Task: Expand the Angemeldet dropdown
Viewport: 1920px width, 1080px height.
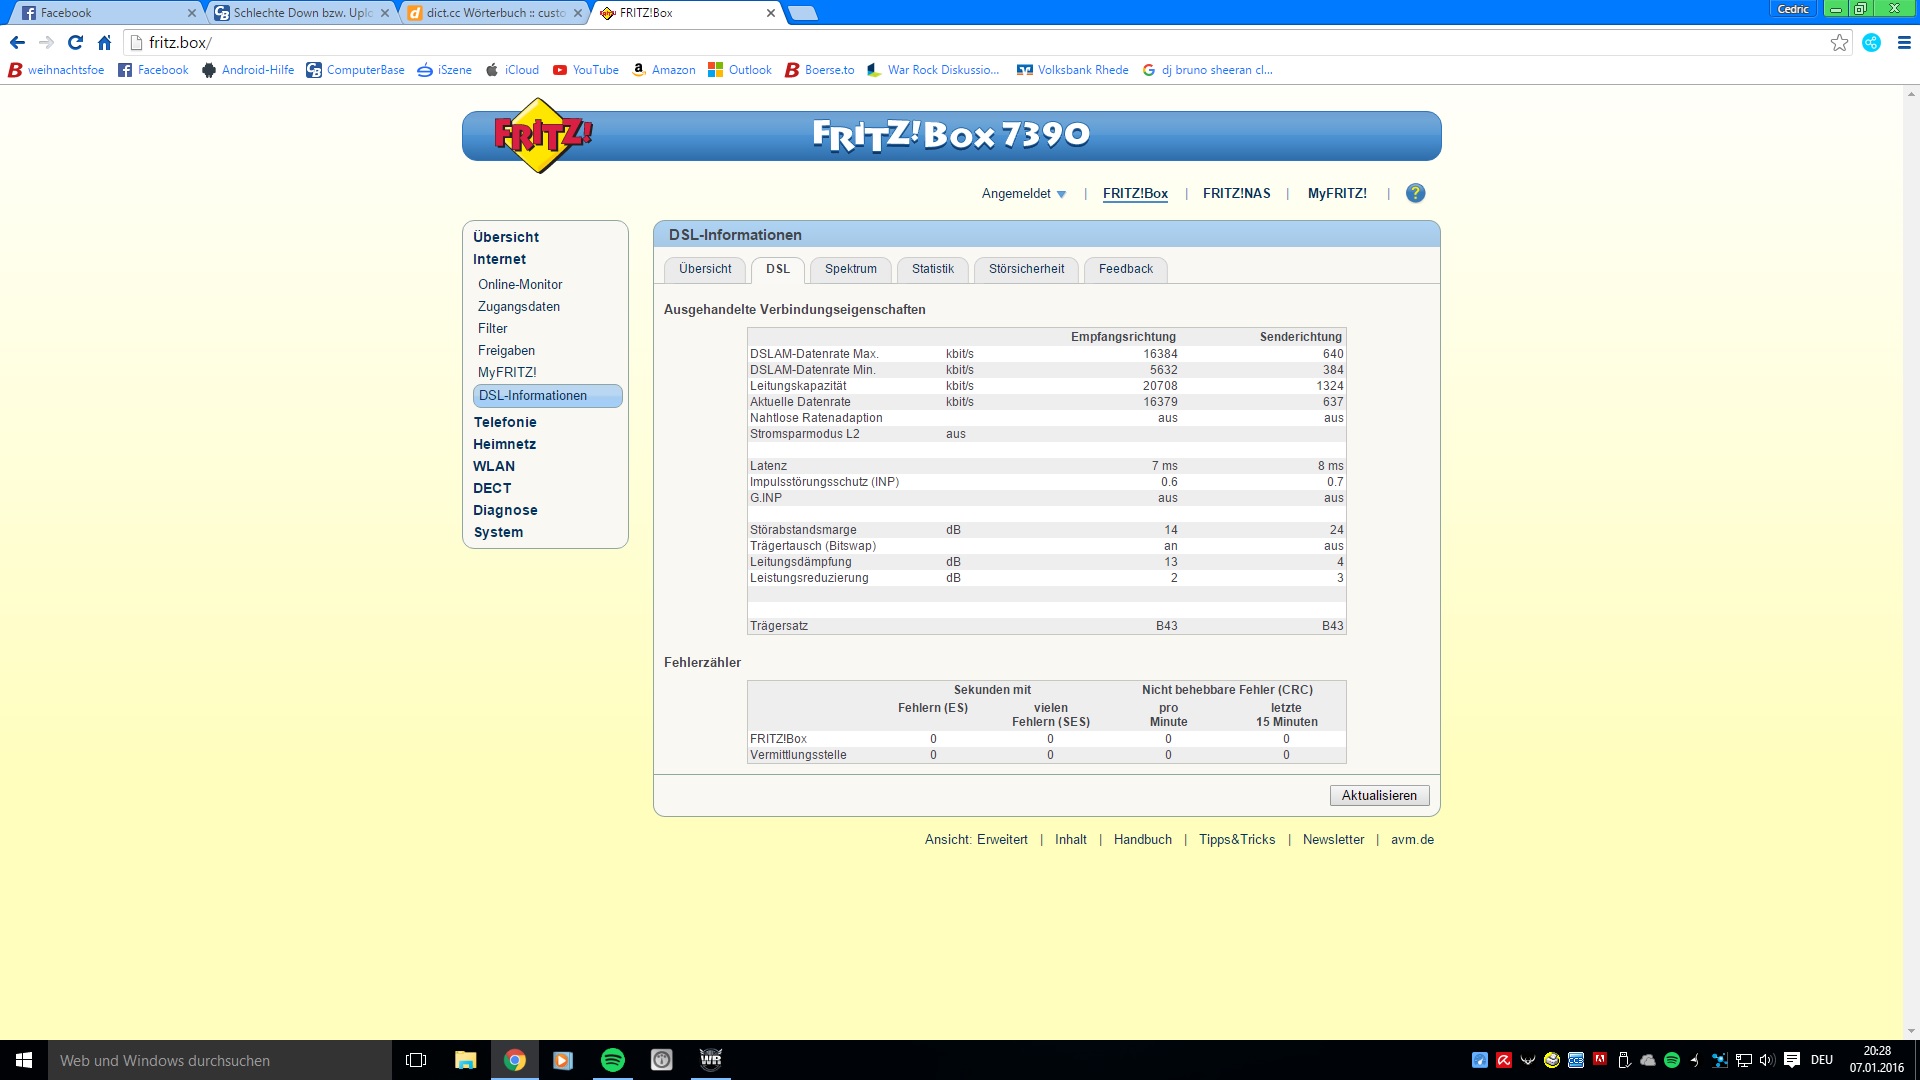Action: (x=1024, y=194)
